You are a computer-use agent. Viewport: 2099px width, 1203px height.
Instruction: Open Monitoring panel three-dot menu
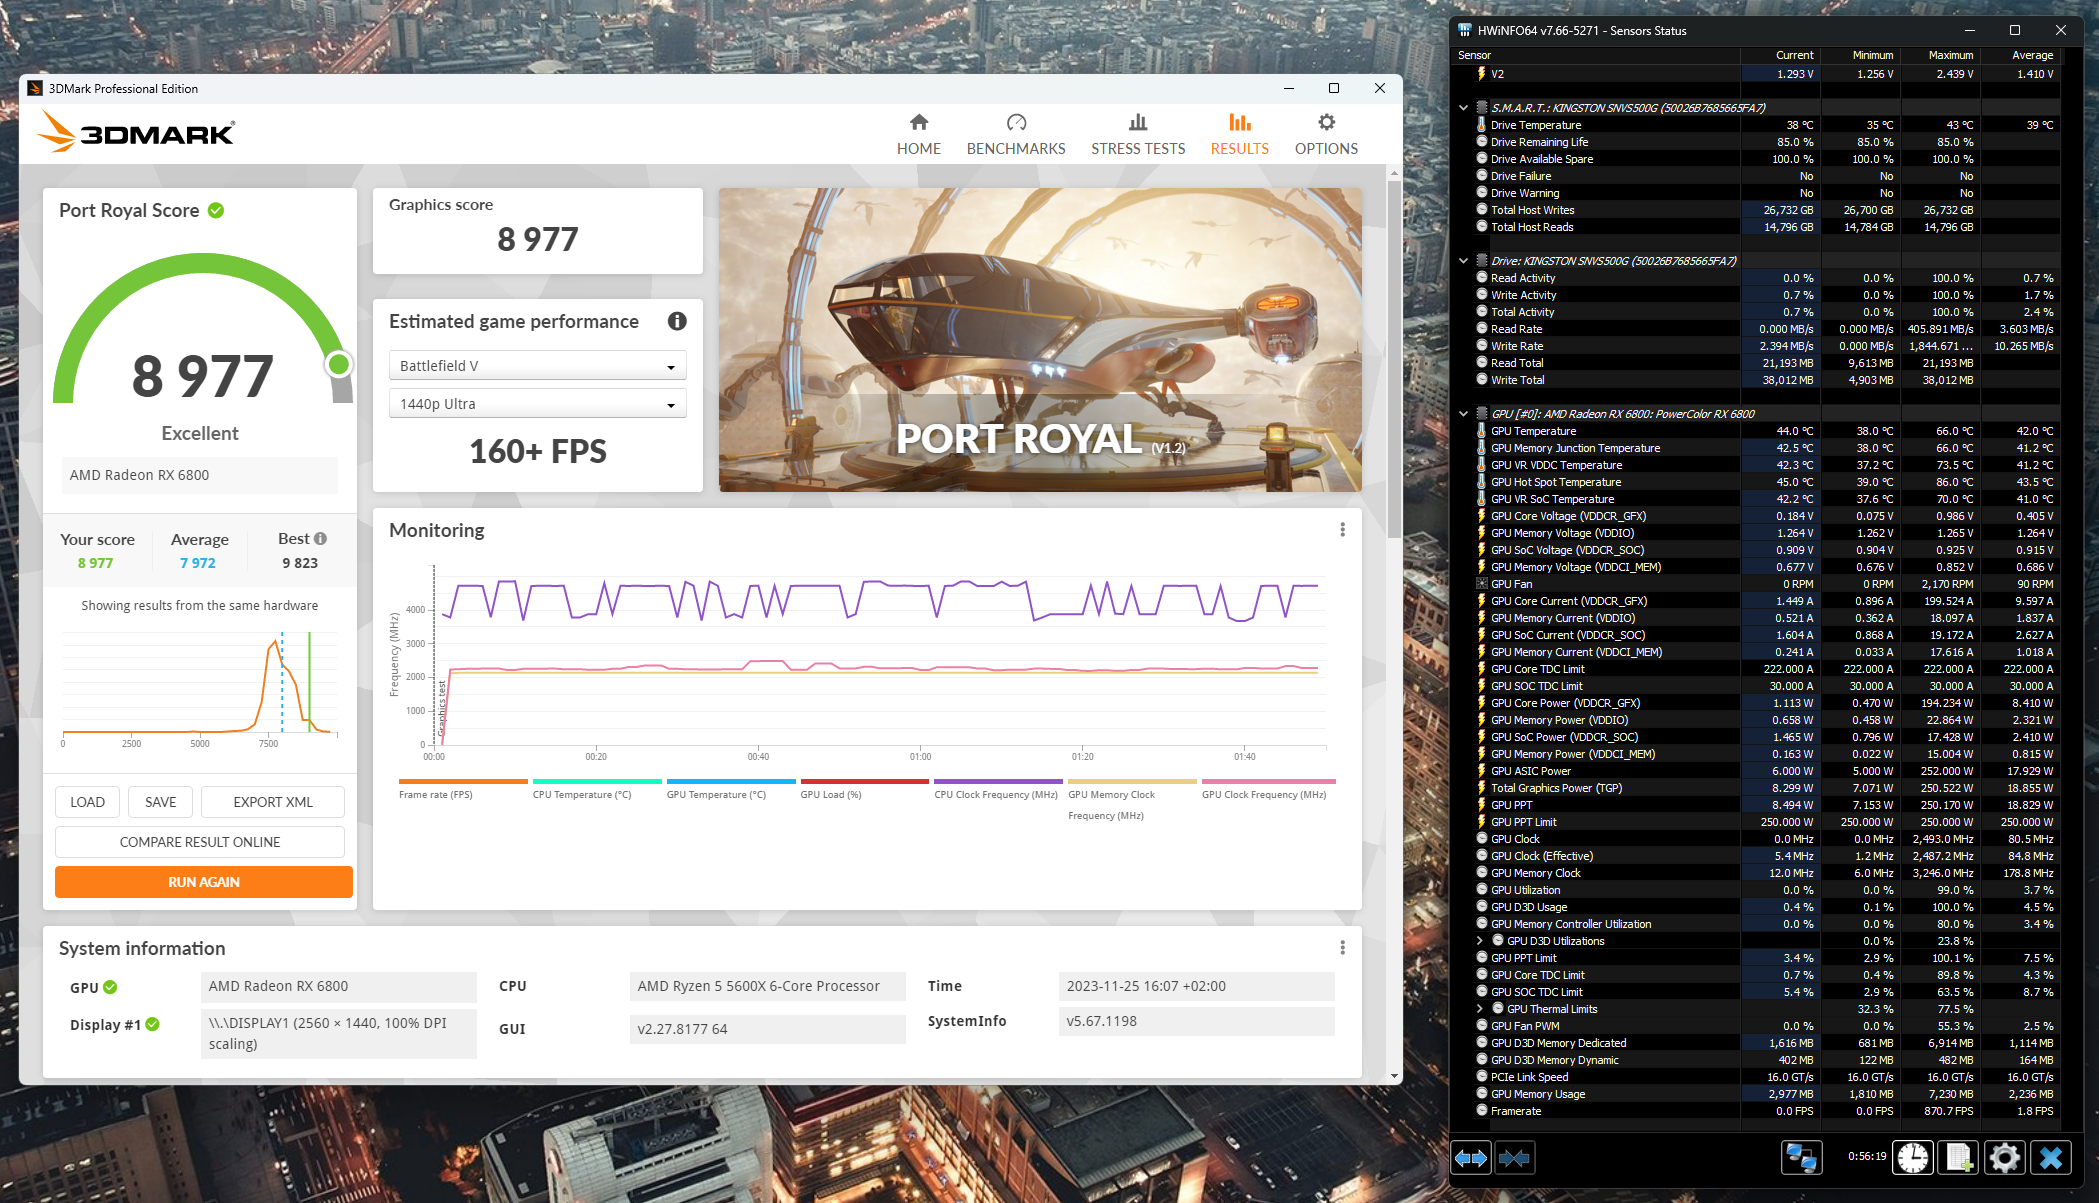click(1342, 530)
